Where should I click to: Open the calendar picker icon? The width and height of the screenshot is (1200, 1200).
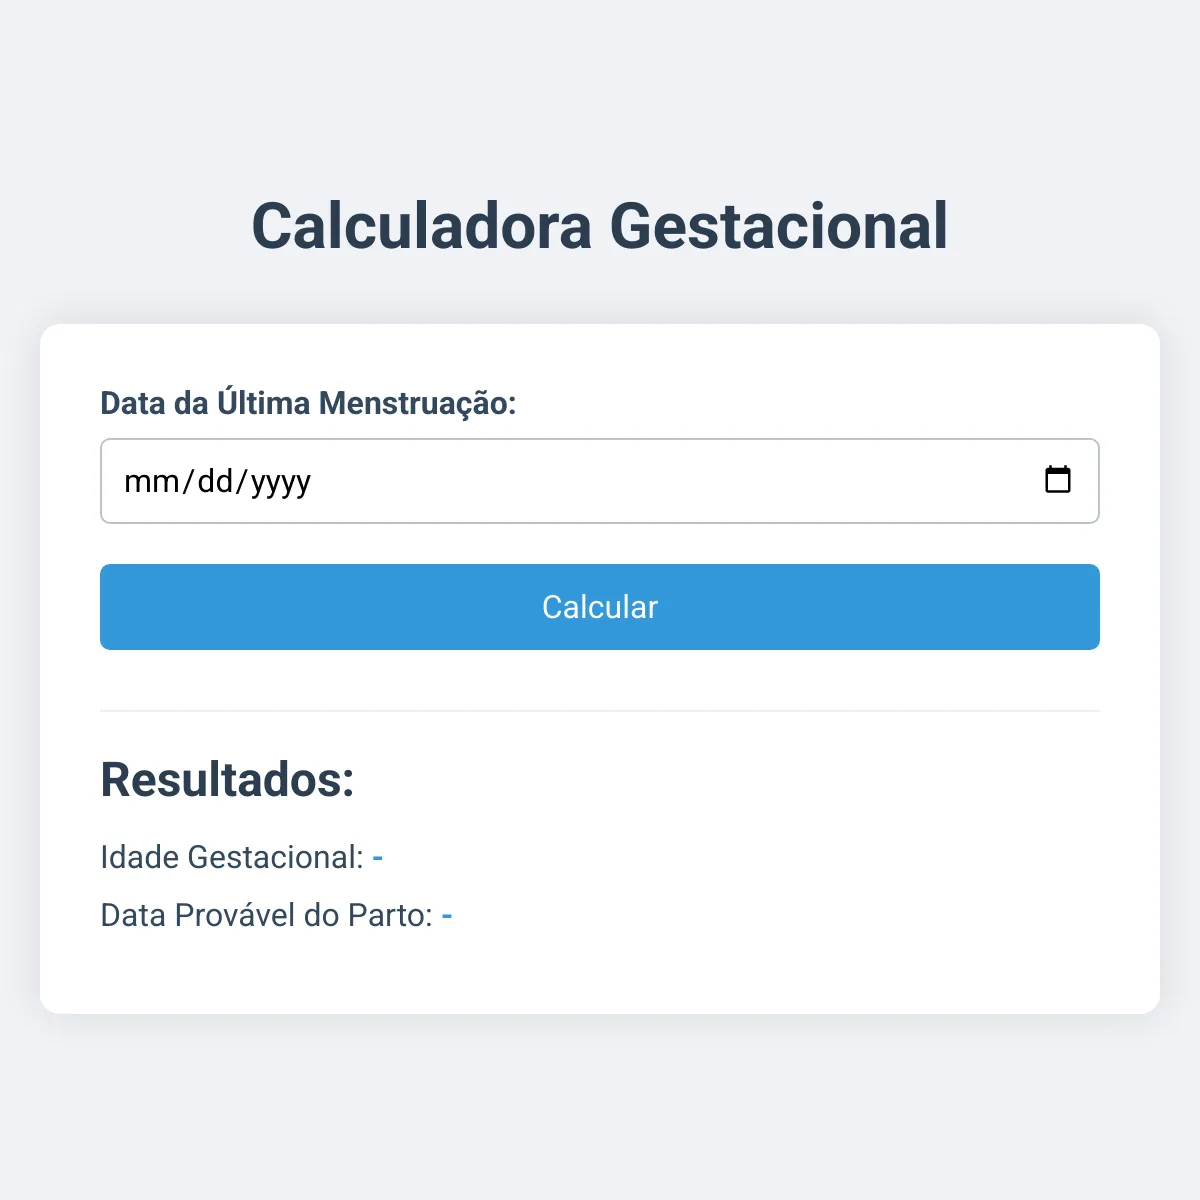1057,480
